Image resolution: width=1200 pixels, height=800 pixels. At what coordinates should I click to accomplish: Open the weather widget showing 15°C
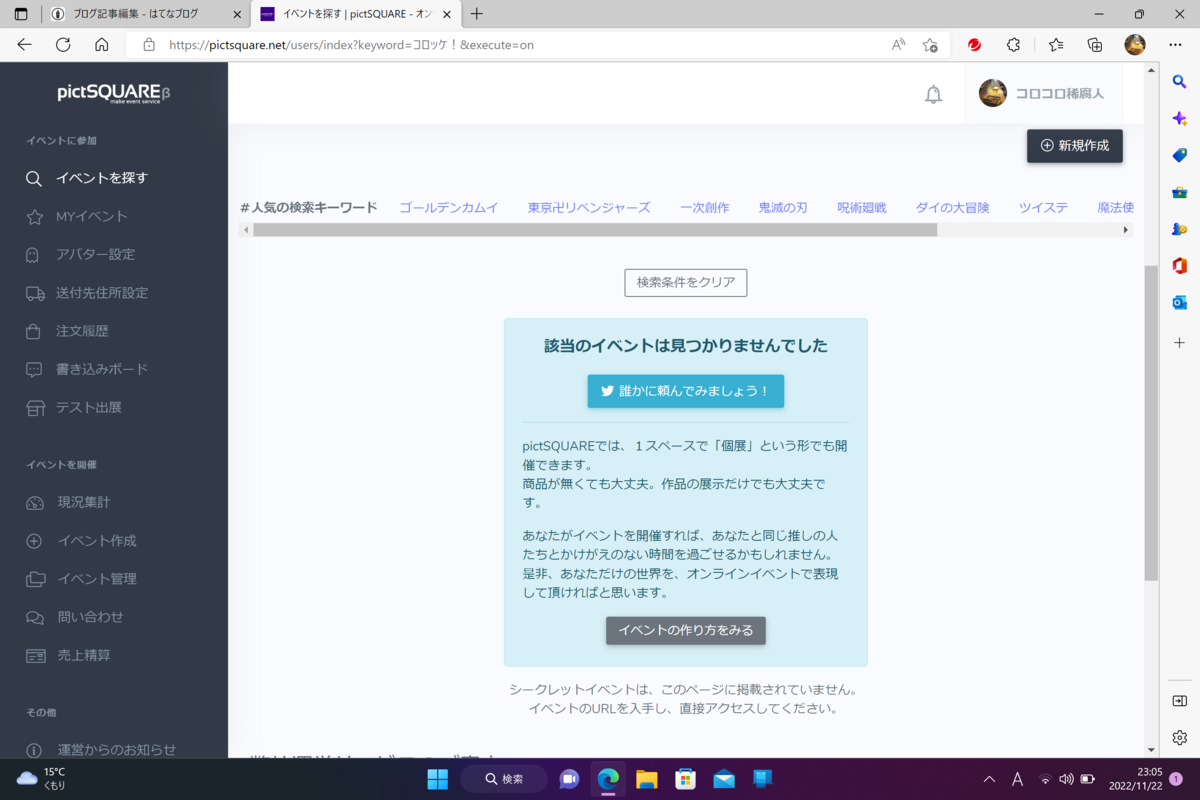(x=42, y=778)
